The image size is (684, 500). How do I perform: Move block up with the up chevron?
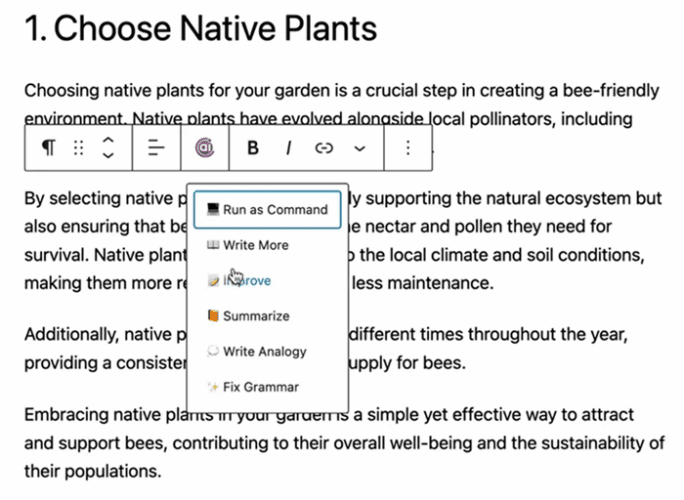point(108,140)
